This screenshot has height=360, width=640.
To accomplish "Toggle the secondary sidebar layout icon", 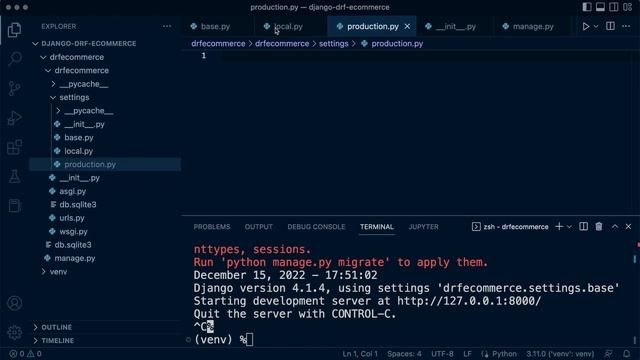I will tap(613, 7).
